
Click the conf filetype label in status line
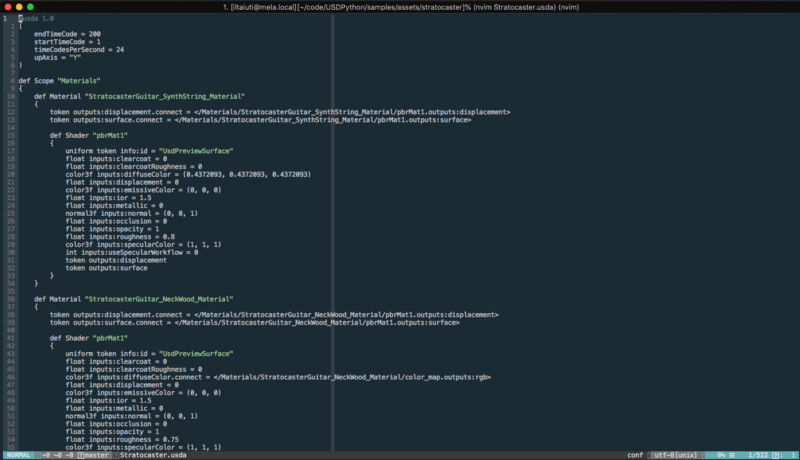pyautogui.click(x=634, y=454)
